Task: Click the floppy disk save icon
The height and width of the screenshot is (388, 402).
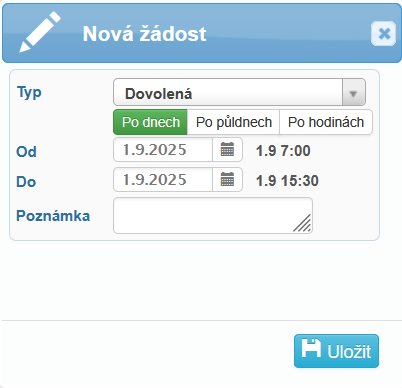Action: pos(311,349)
